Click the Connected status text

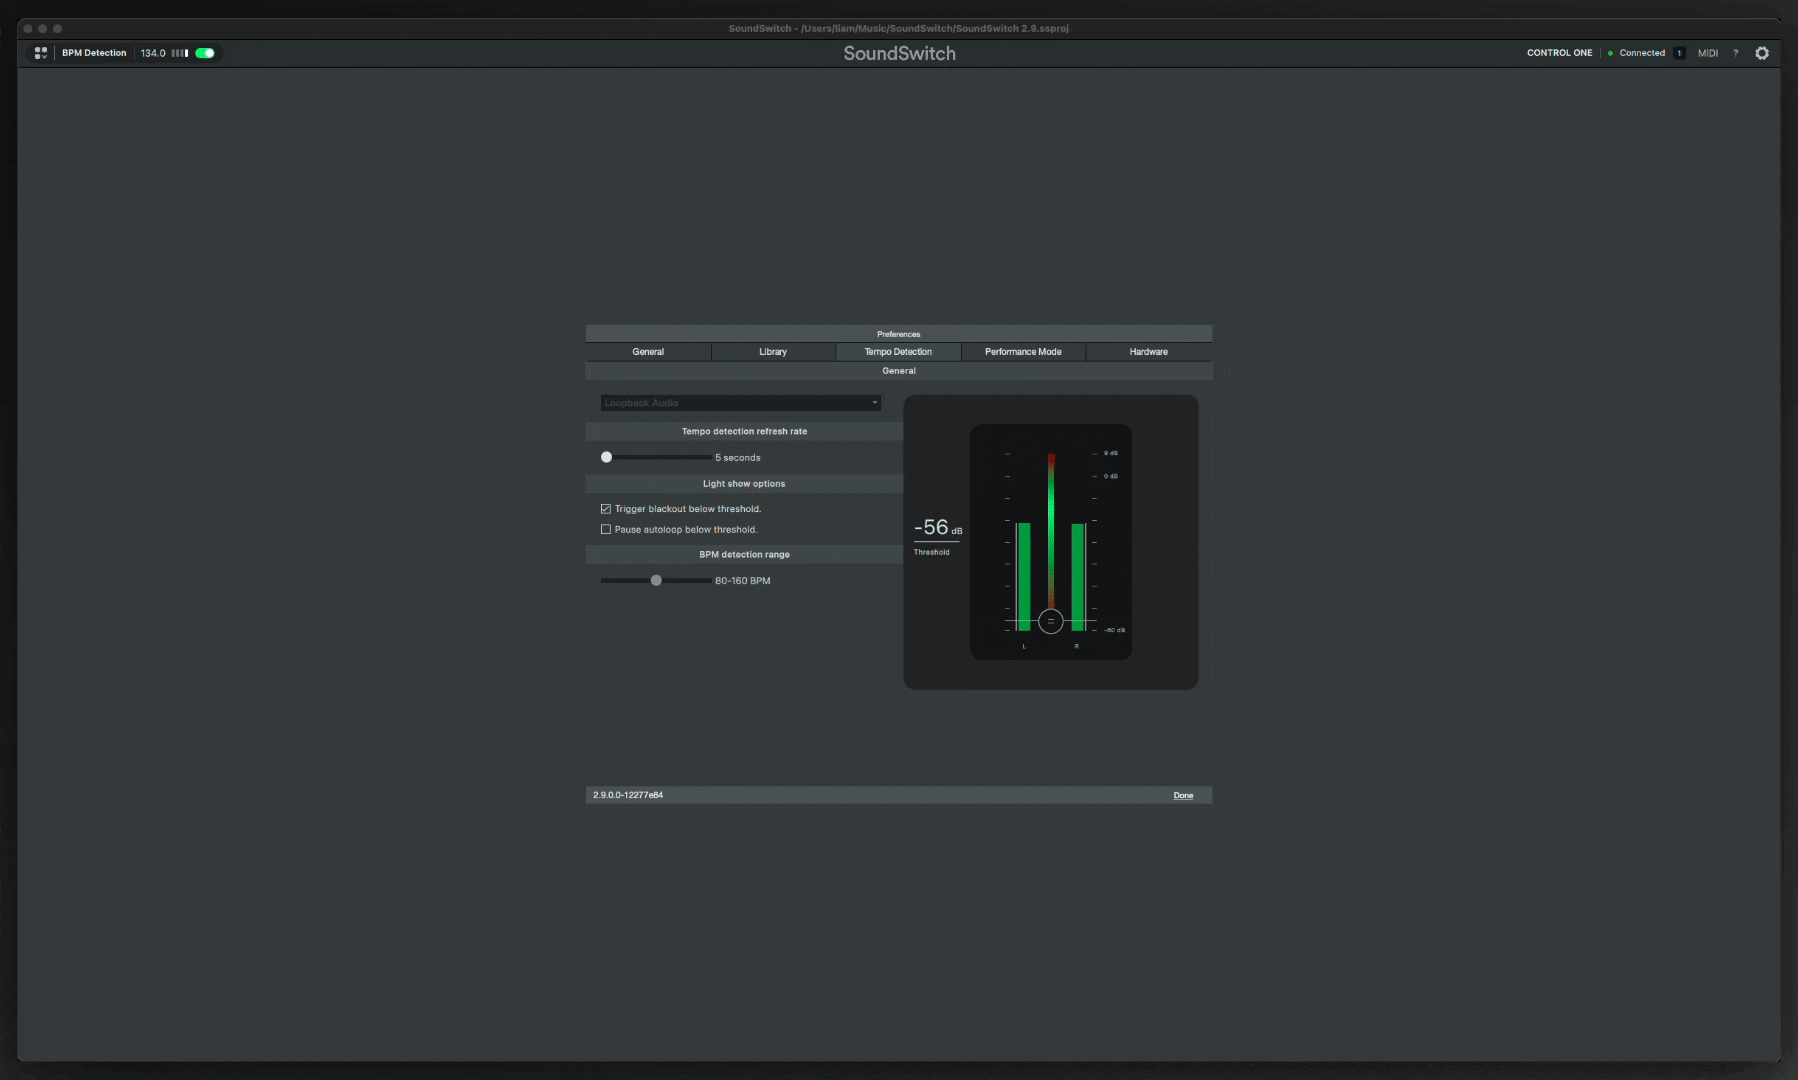tap(1642, 53)
